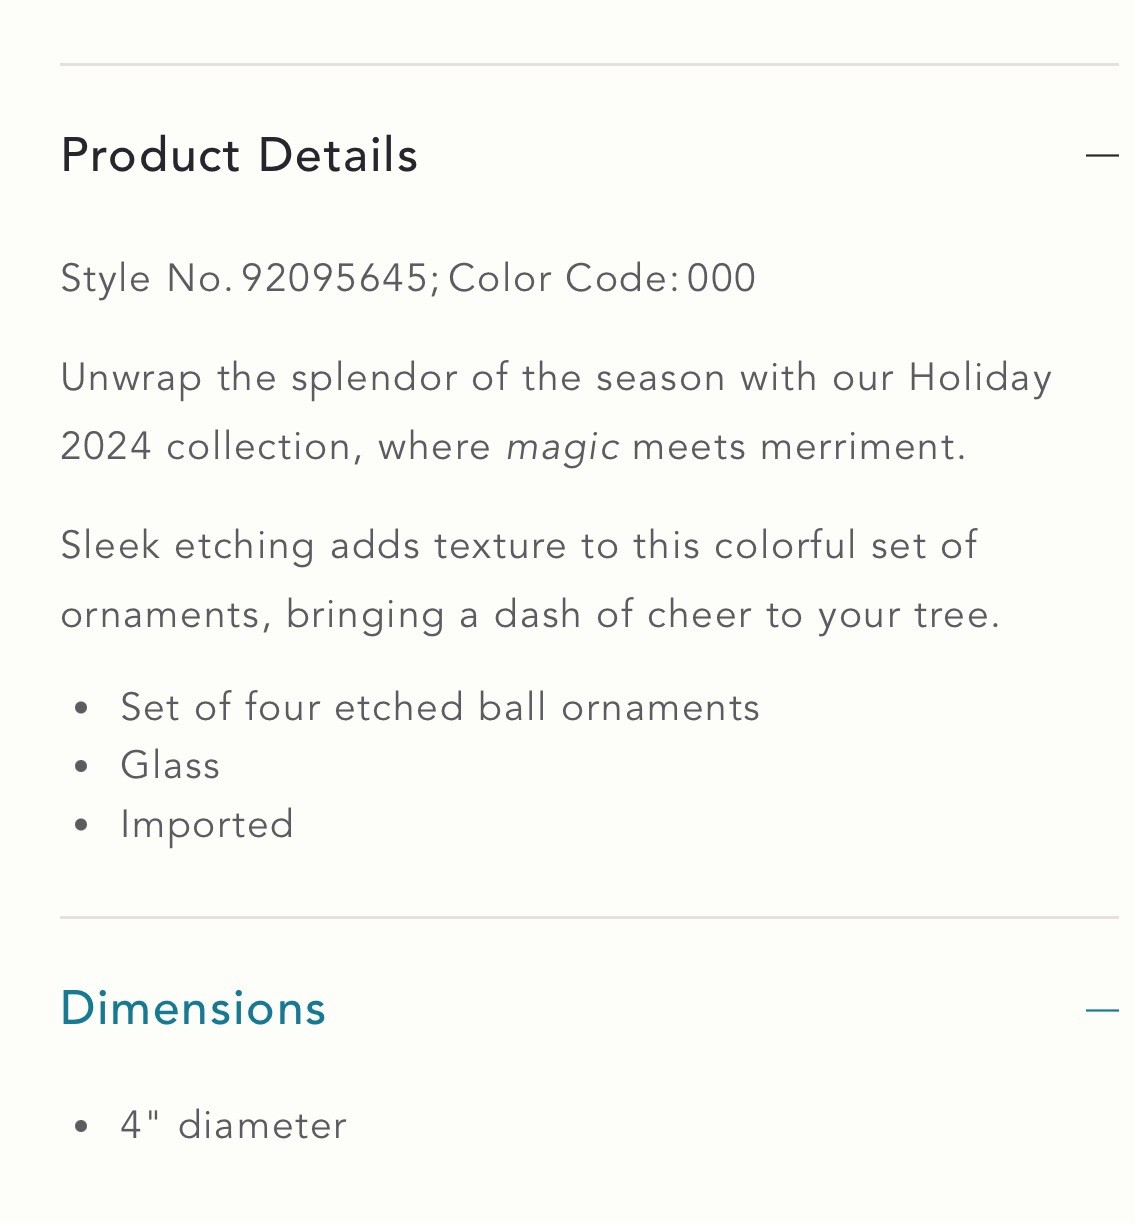1135x1223 pixels.
Task: Click the "Style No." label text
Action: (146, 278)
